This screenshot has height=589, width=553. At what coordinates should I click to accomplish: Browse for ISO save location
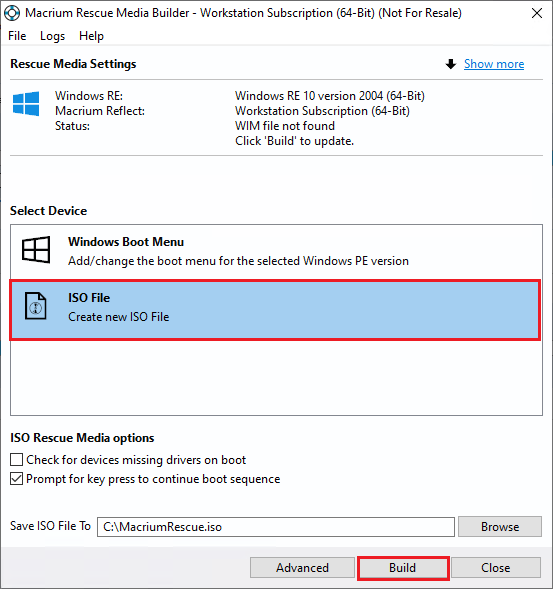point(500,527)
